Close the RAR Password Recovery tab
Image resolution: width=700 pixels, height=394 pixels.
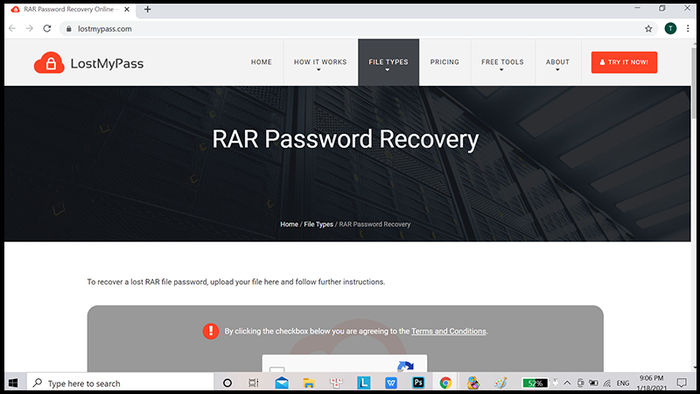pyautogui.click(x=127, y=9)
